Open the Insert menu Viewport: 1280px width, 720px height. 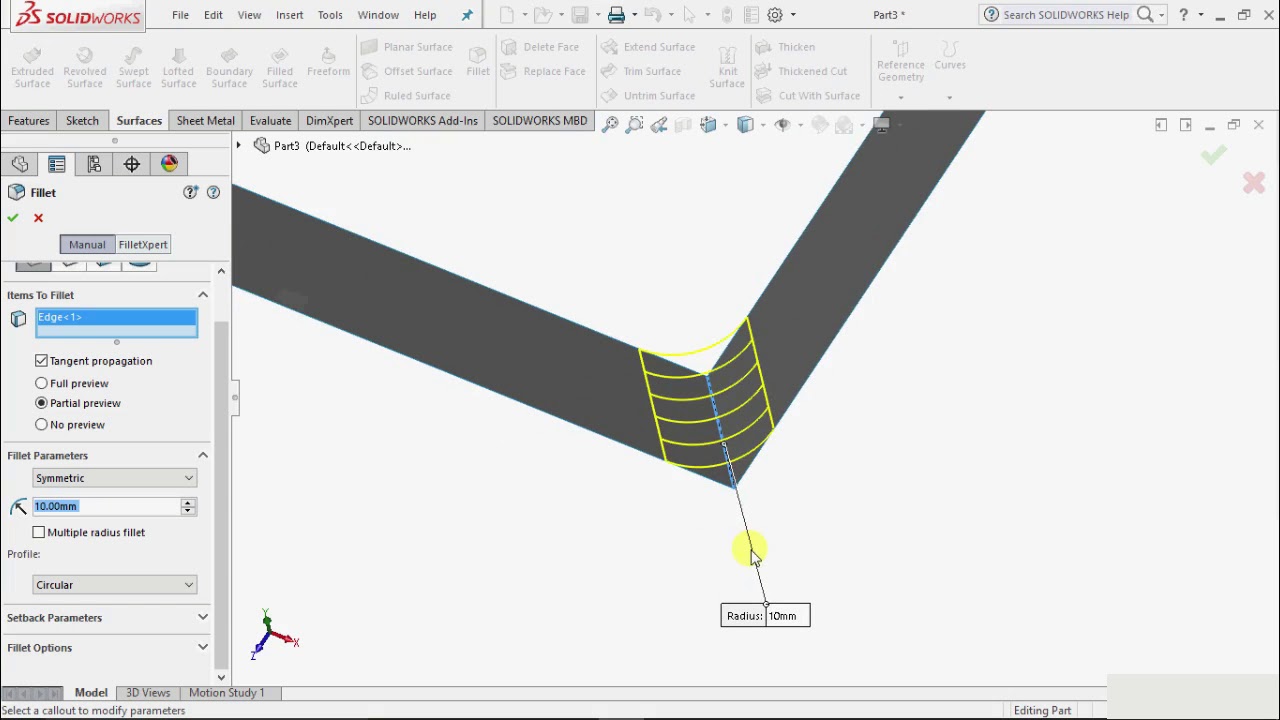point(290,15)
